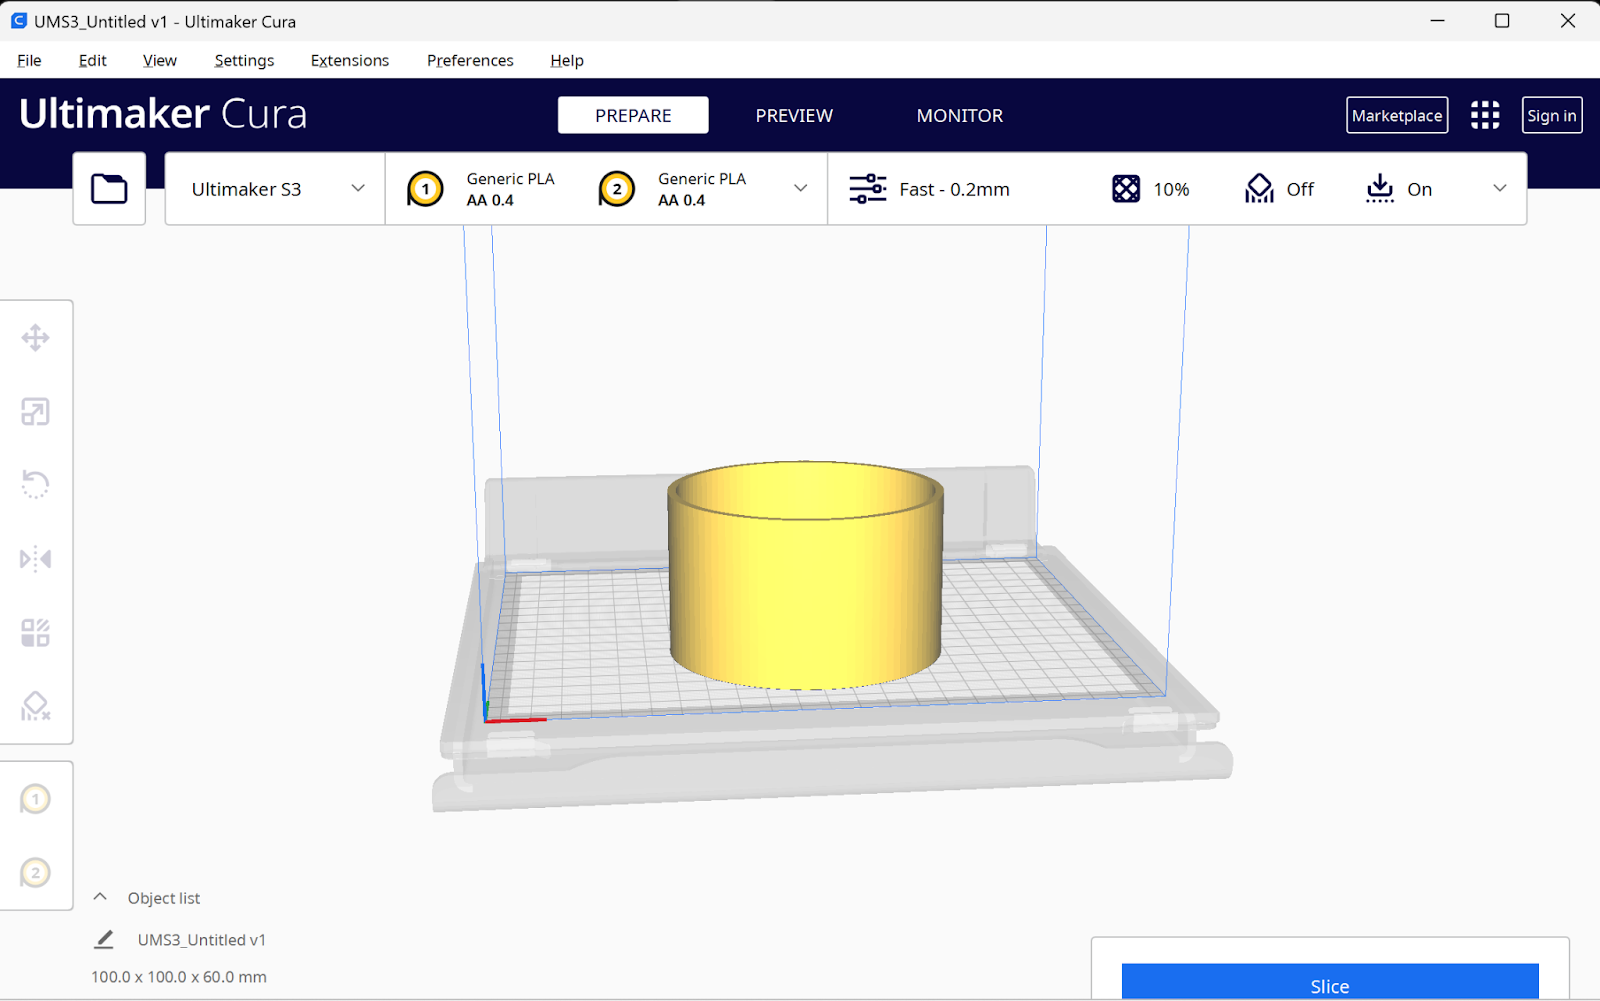Open the Settings menu
This screenshot has width=1600, height=1001.
coord(244,60)
